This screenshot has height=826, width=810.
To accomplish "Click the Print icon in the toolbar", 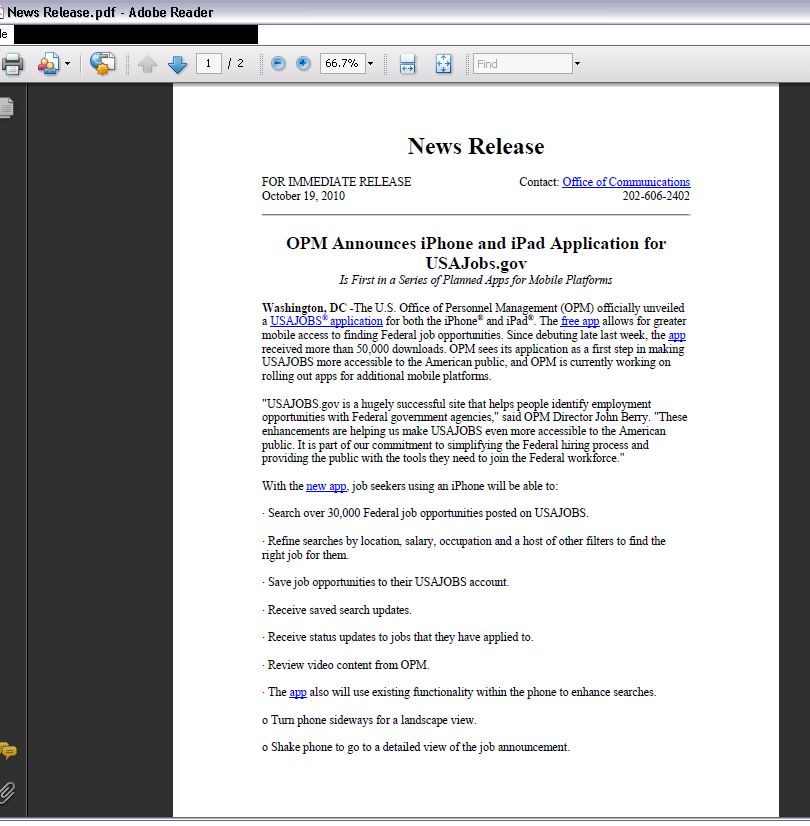I will click(12, 64).
